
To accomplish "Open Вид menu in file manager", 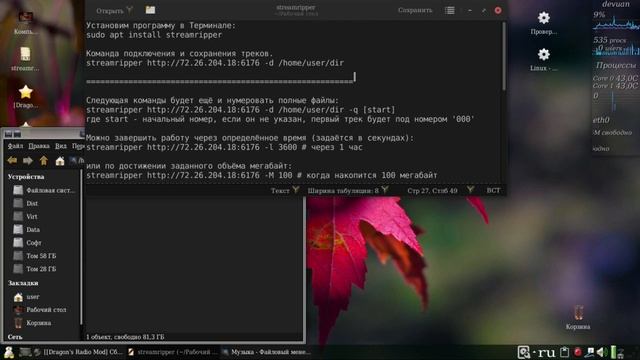I will click(60, 146).
